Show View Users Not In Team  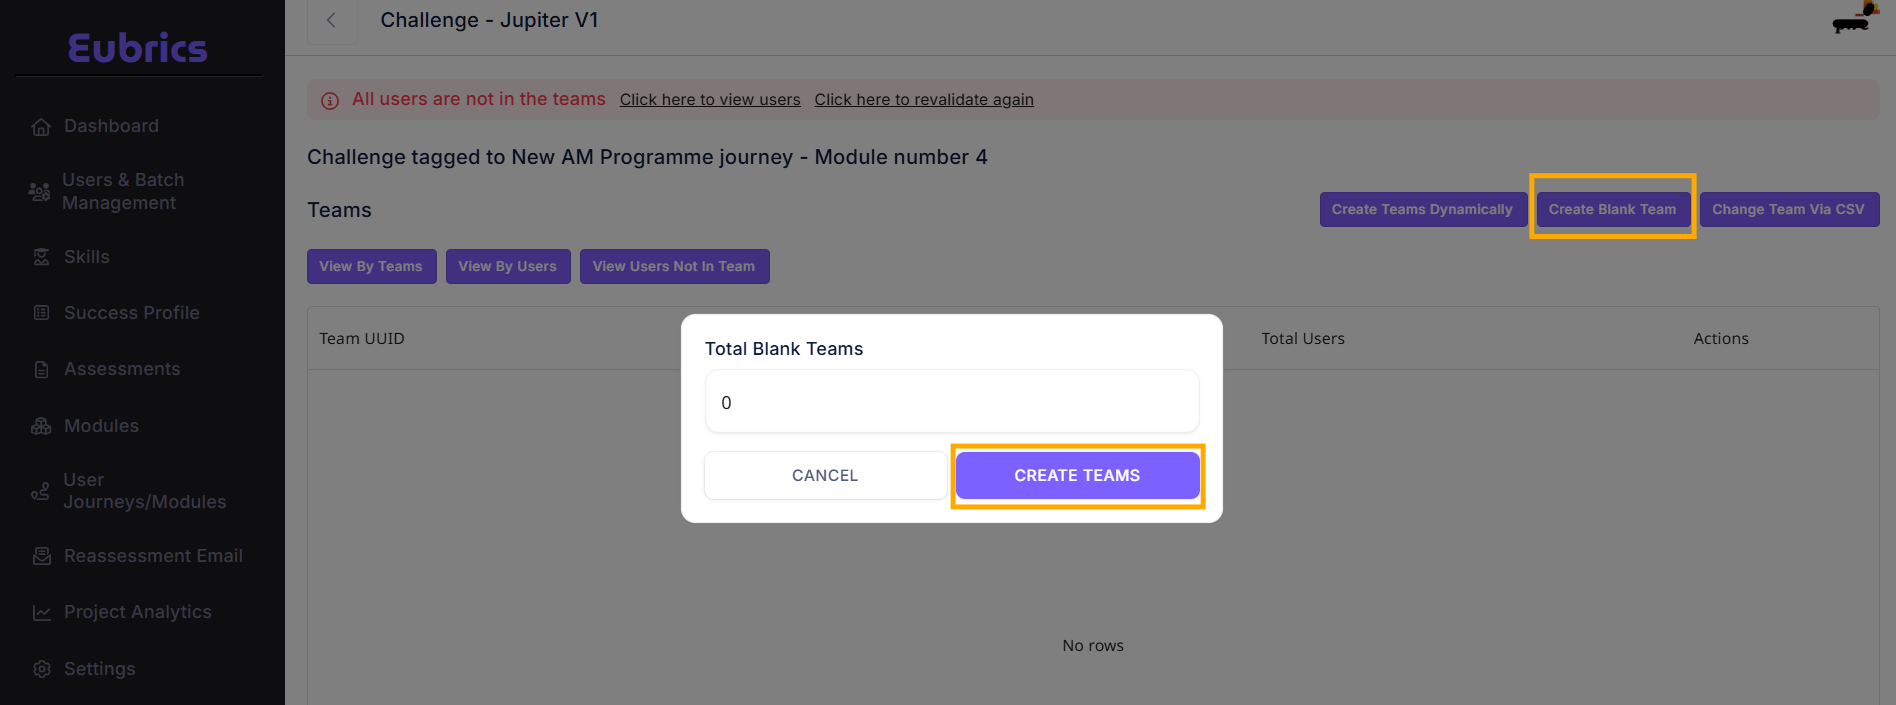[x=674, y=267]
